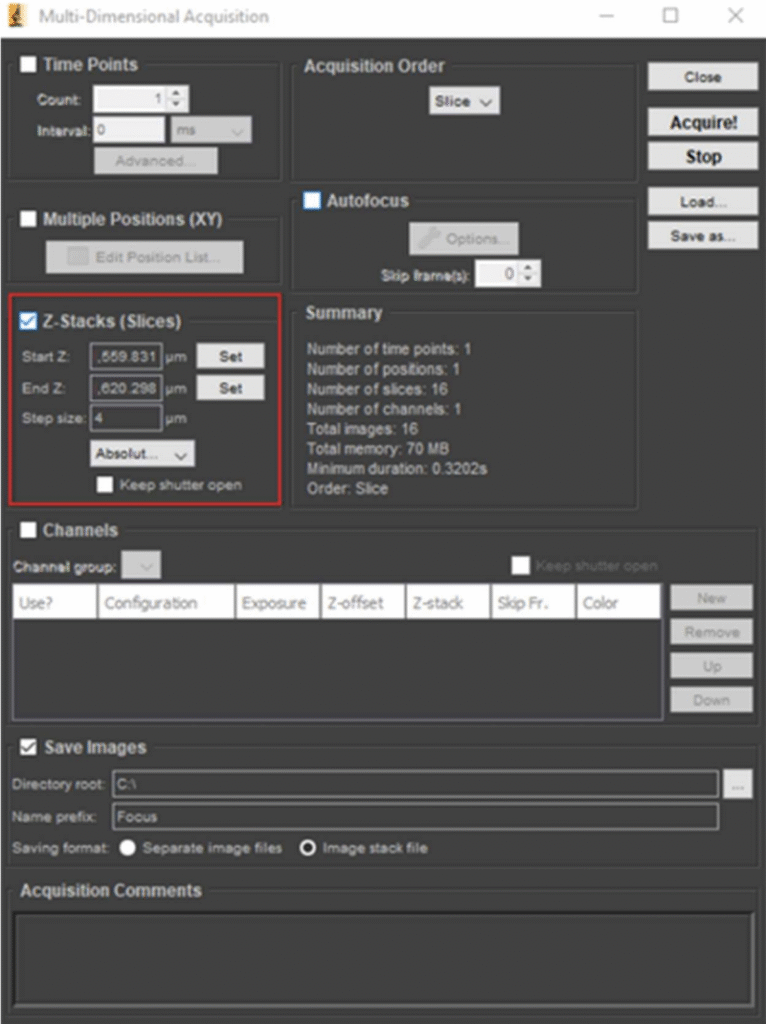Increment the time points Count spinner

pos(177,93)
